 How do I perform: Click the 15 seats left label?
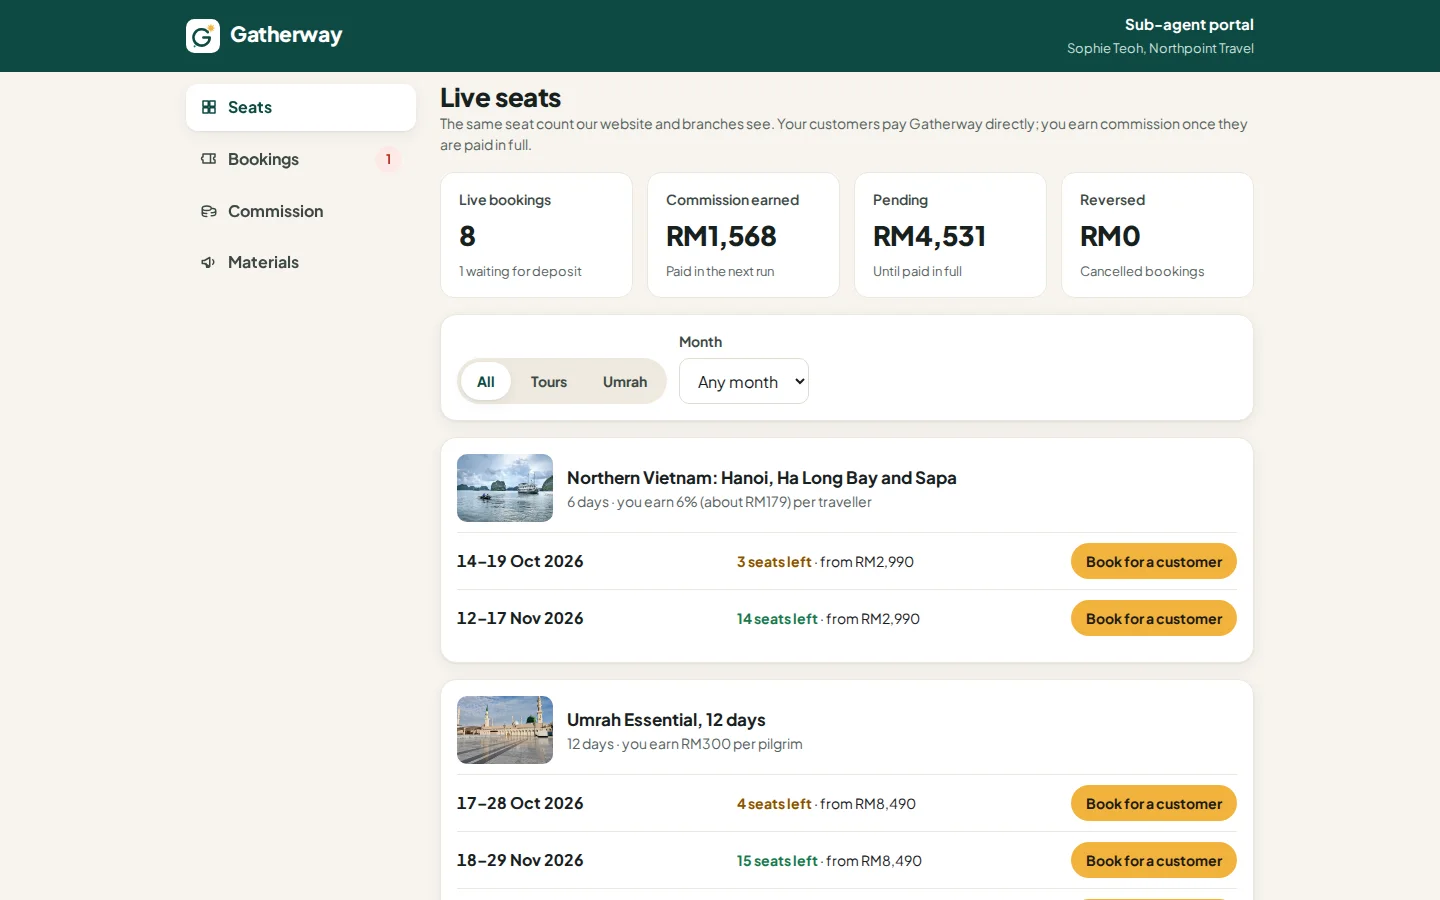pos(777,861)
